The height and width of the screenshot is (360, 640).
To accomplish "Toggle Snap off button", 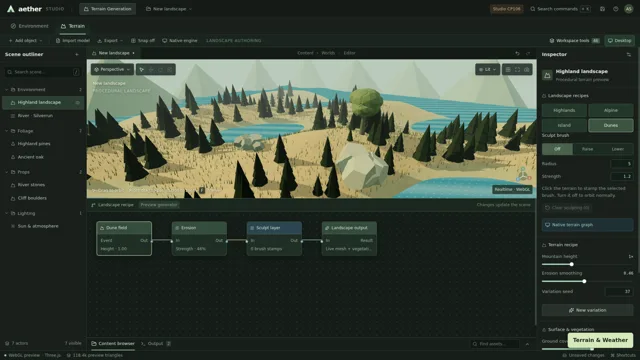I will pyautogui.click(x=142, y=40).
